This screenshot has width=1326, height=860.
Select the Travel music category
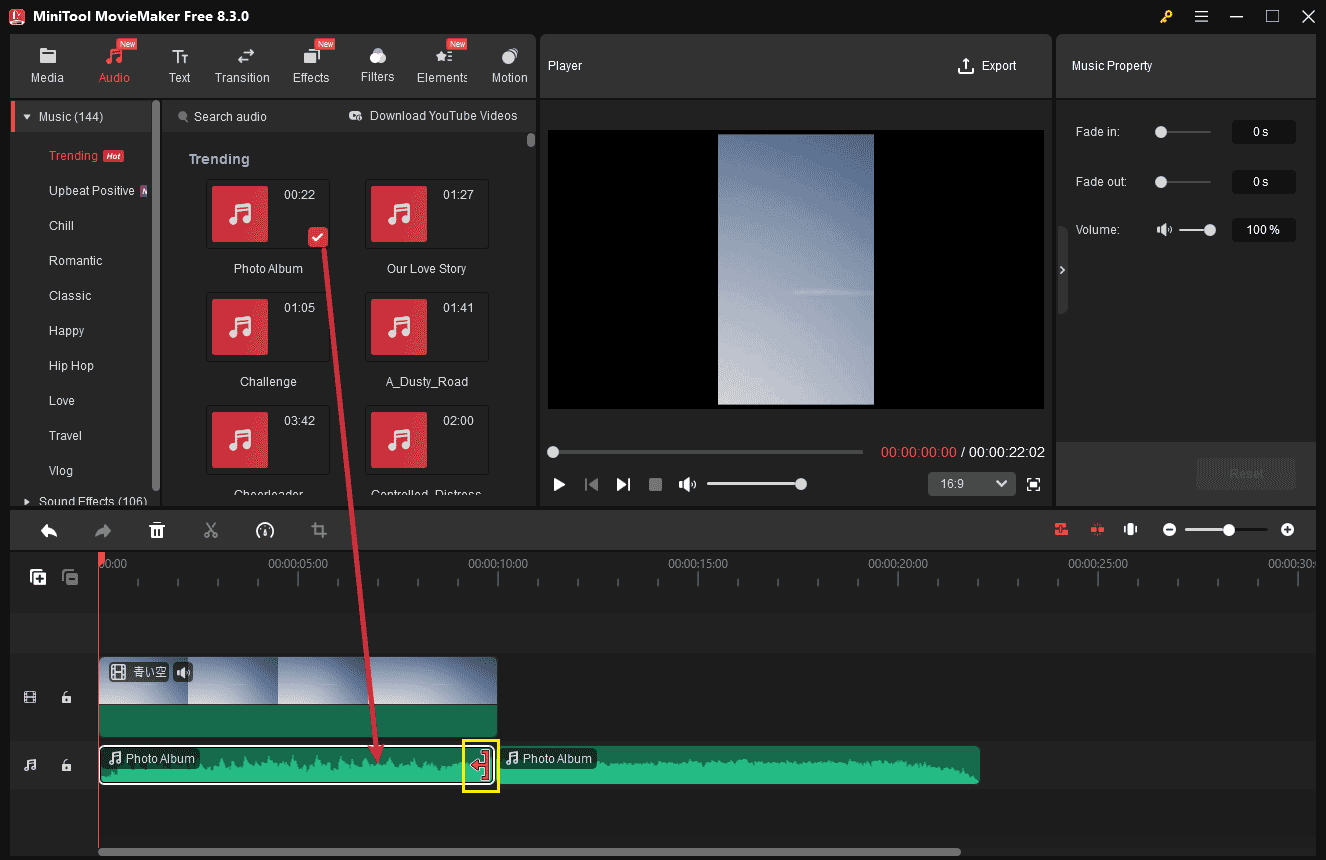66,436
